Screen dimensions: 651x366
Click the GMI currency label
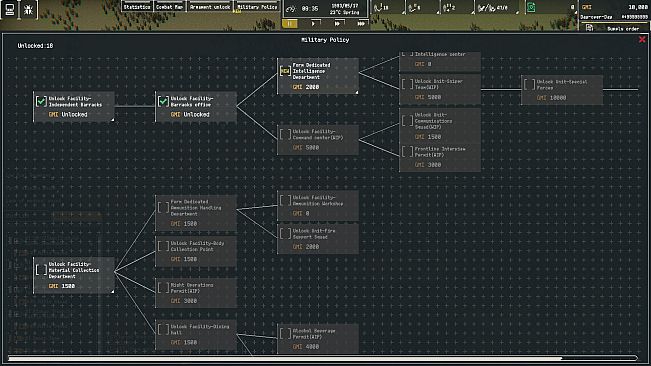click(x=587, y=7)
